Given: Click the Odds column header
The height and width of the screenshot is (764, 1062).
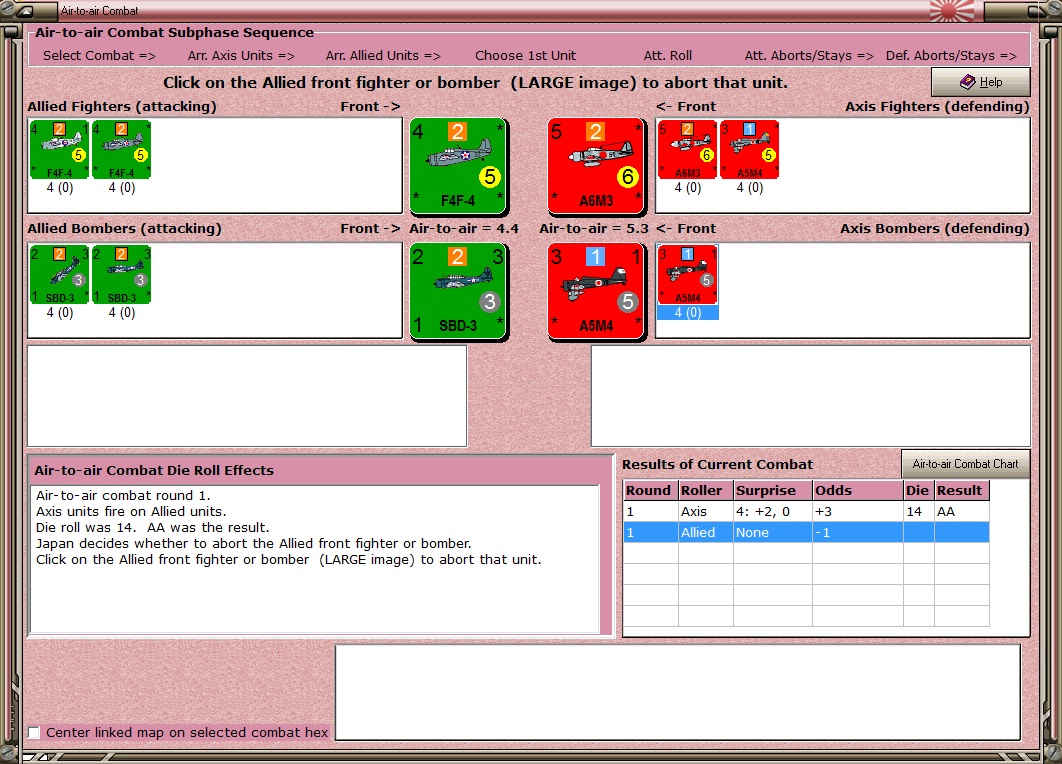Looking at the screenshot, I should pyautogui.click(x=857, y=490).
